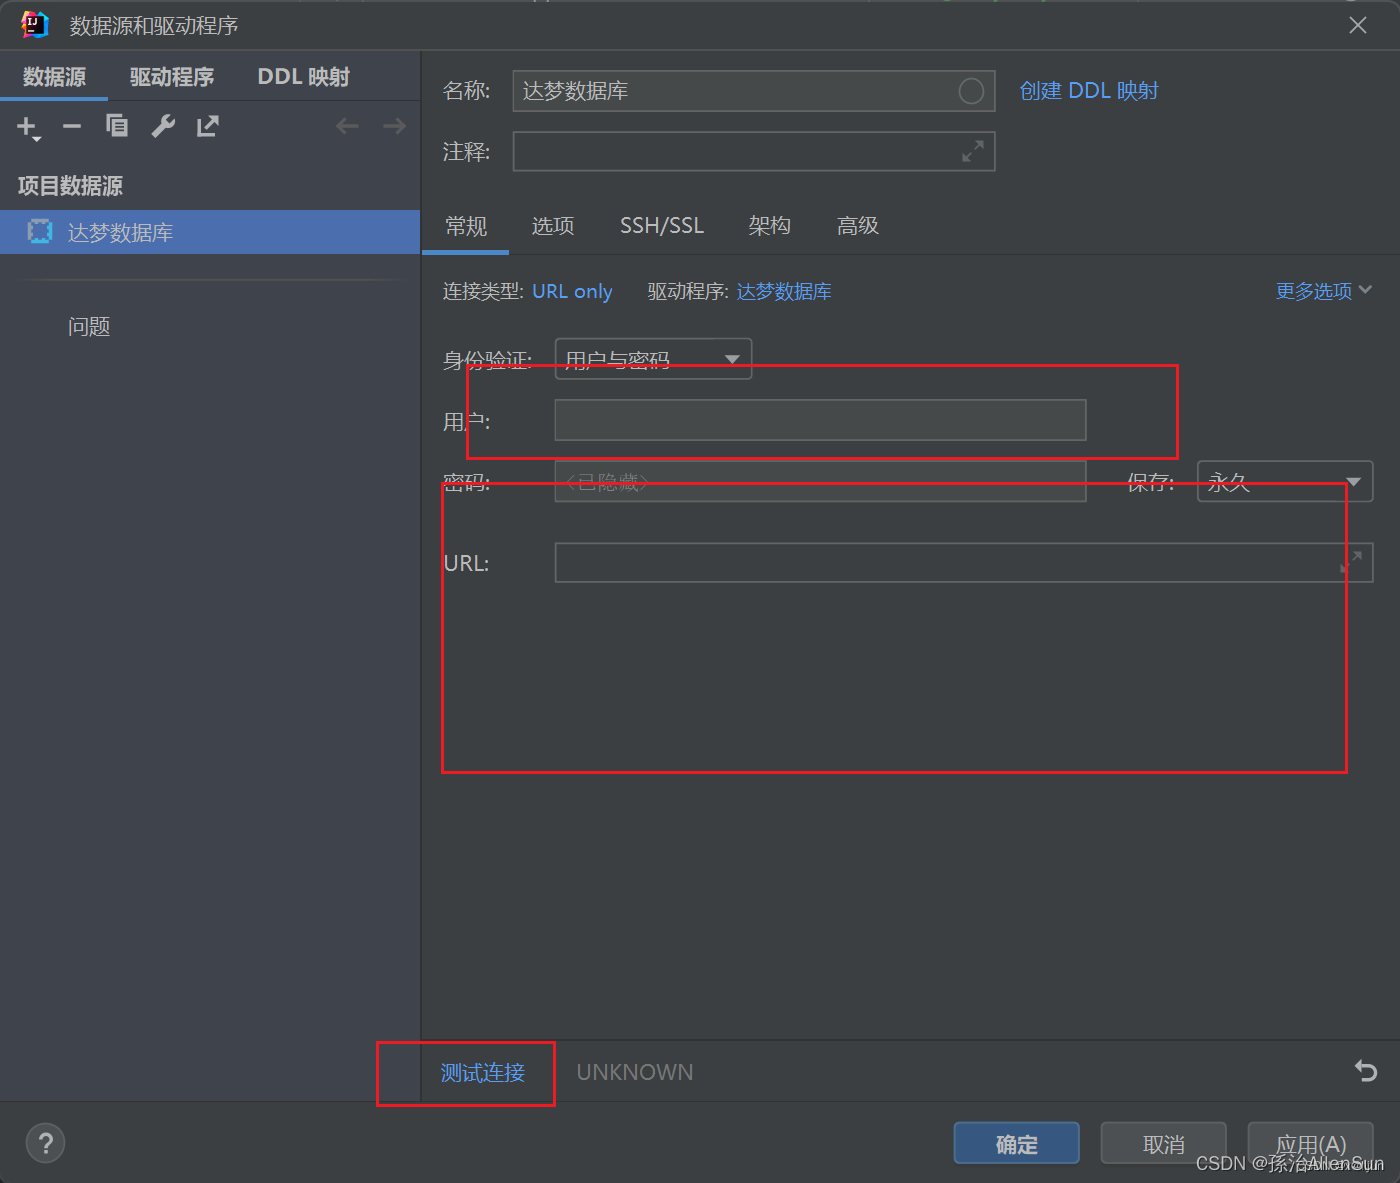Screen dimensions: 1400x1183
Task: Switch to 数据源 tab
Action: [54, 77]
